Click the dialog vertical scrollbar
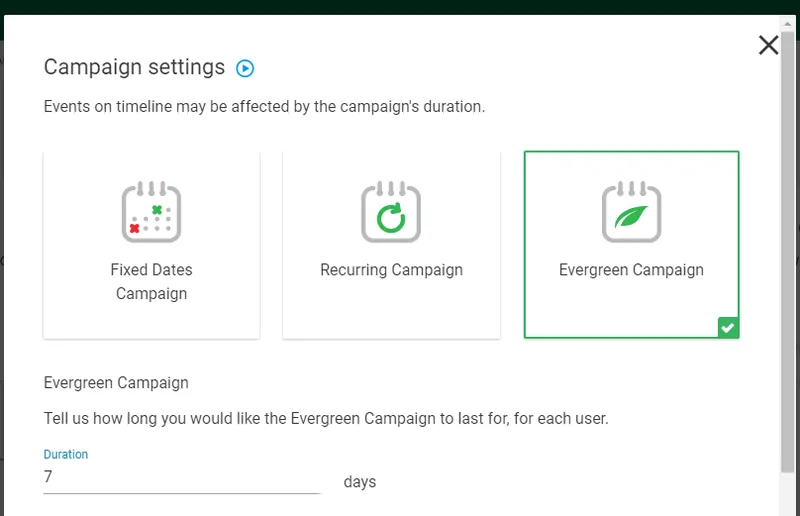 click(x=787, y=251)
